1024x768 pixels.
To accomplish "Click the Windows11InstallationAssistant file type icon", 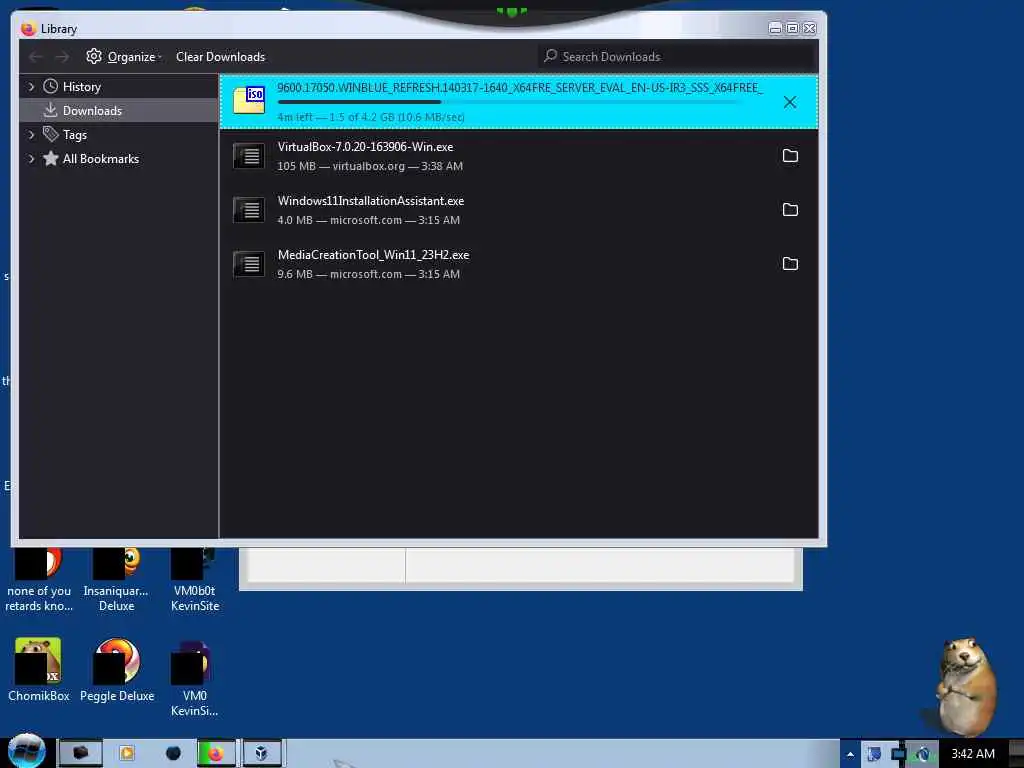I will (249, 210).
